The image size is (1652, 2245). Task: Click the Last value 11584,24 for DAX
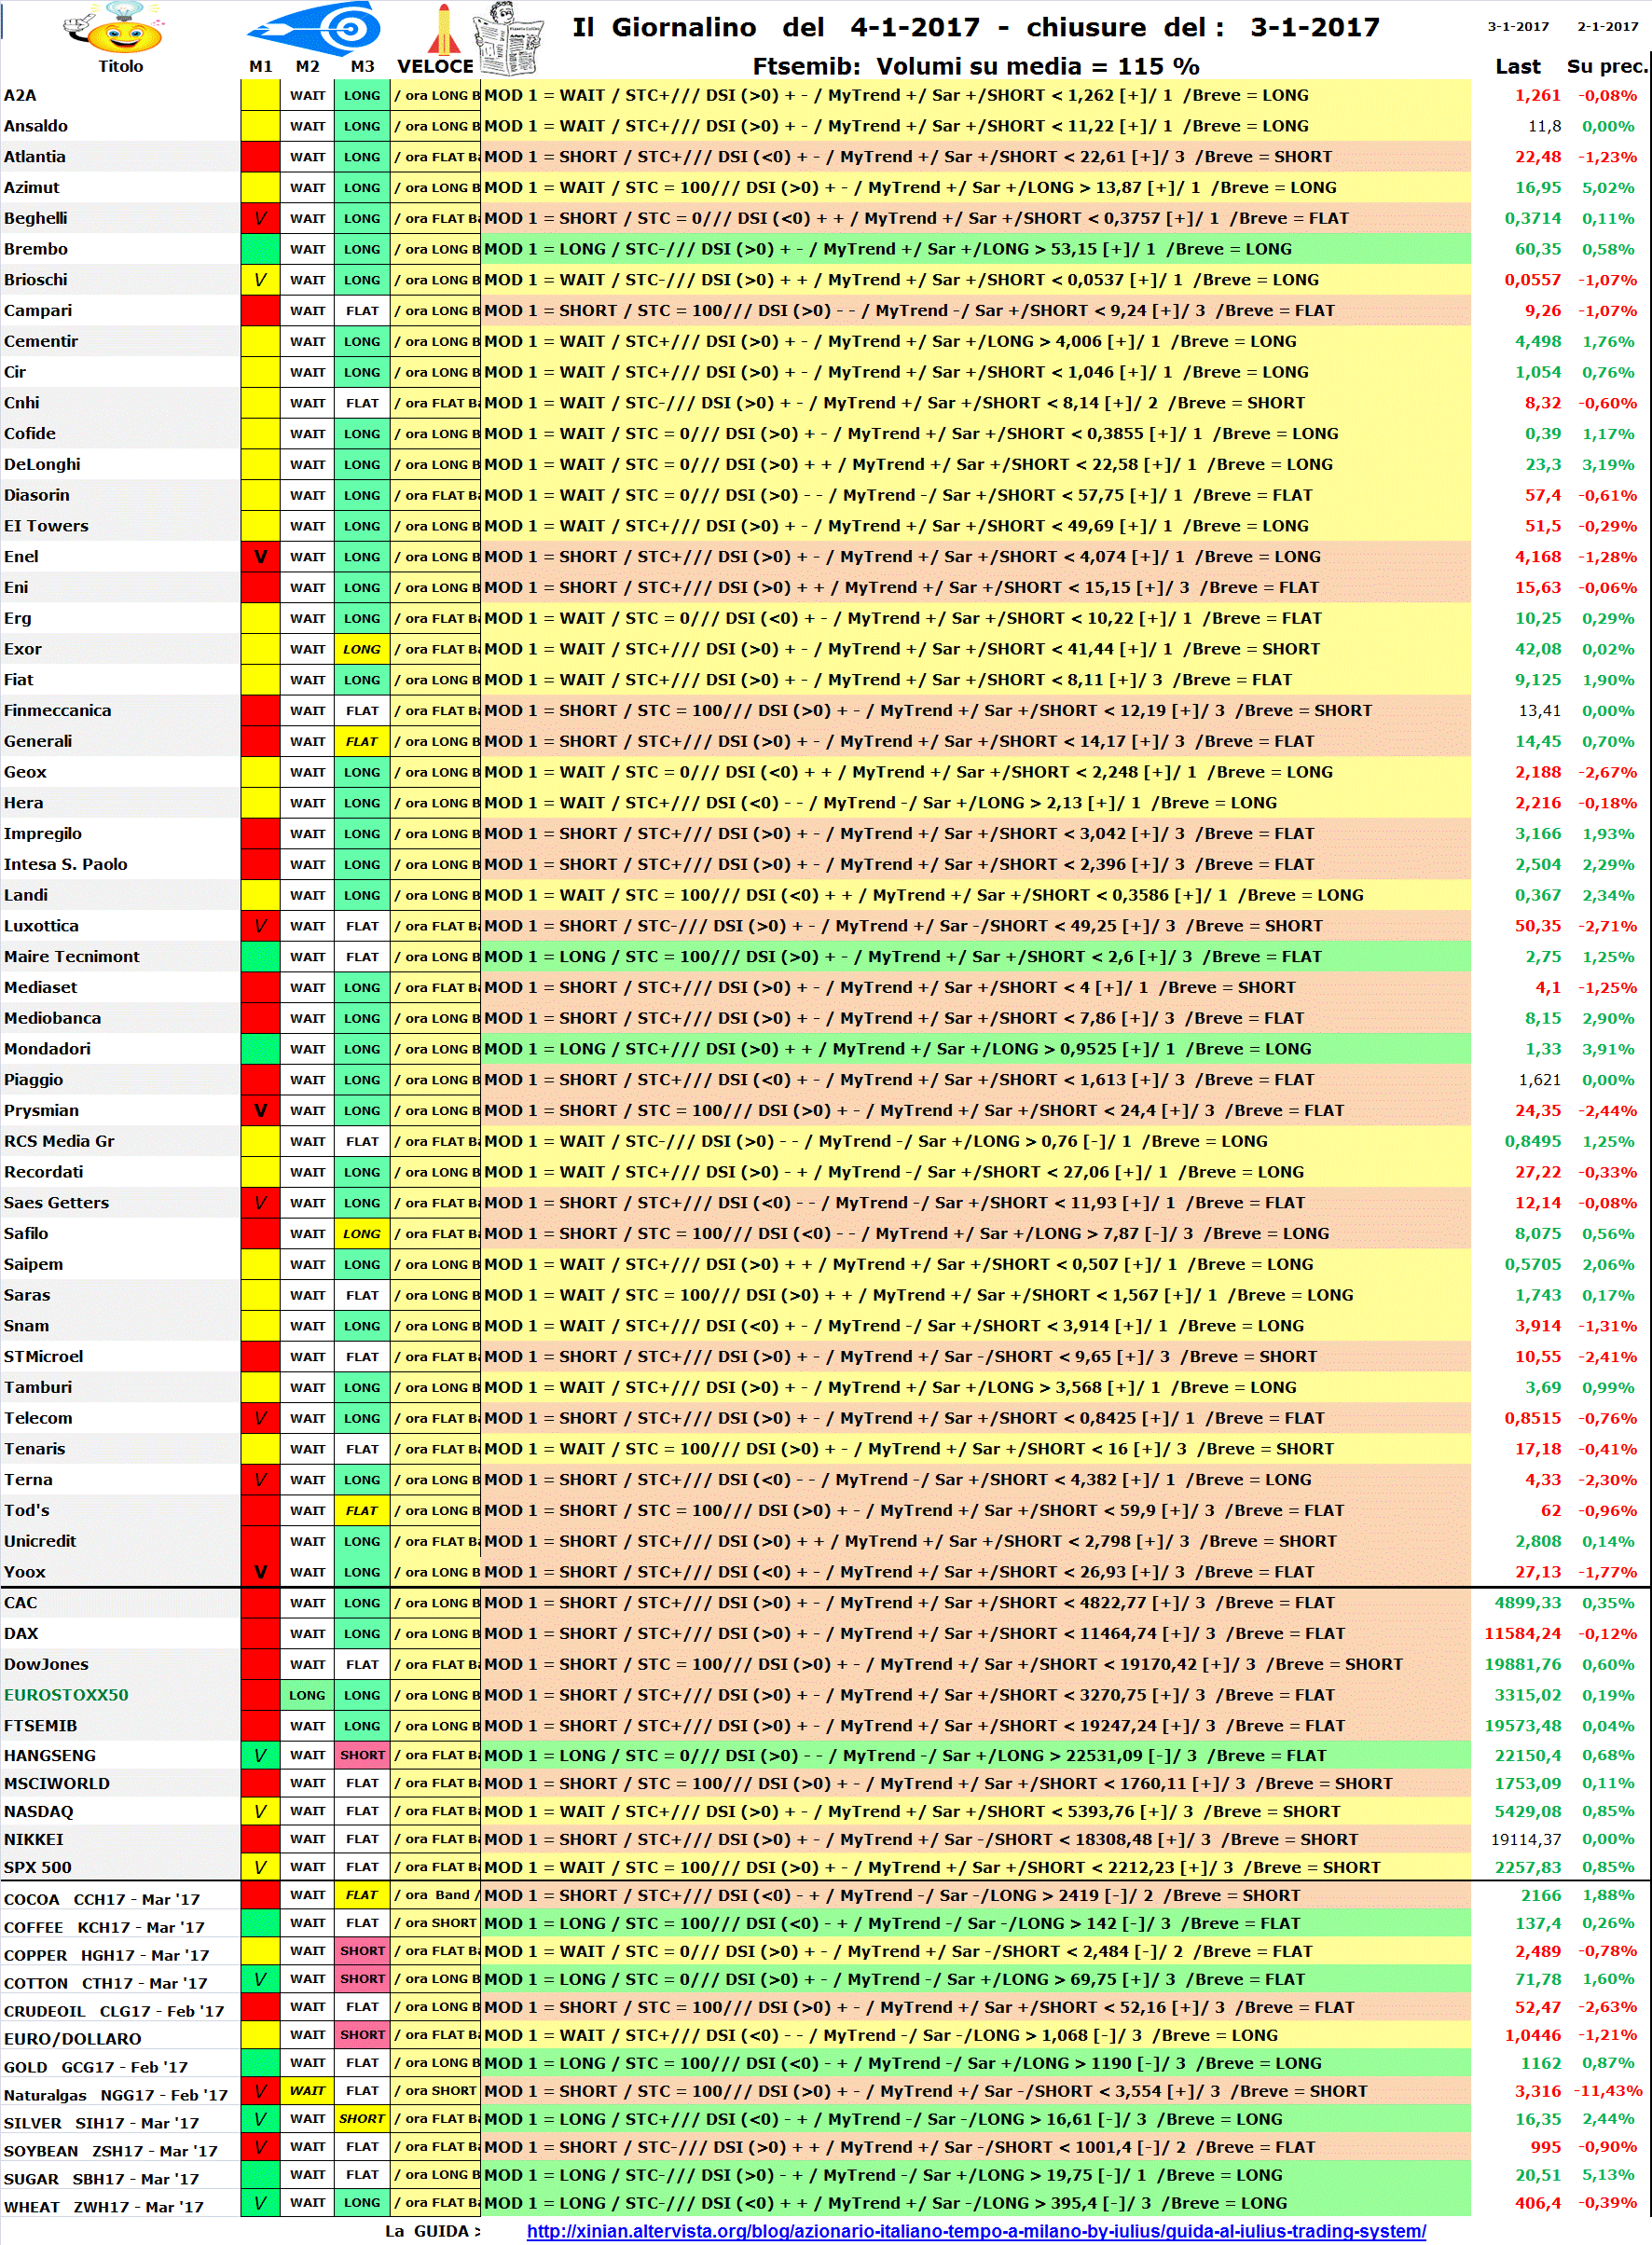pos(1522,1634)
